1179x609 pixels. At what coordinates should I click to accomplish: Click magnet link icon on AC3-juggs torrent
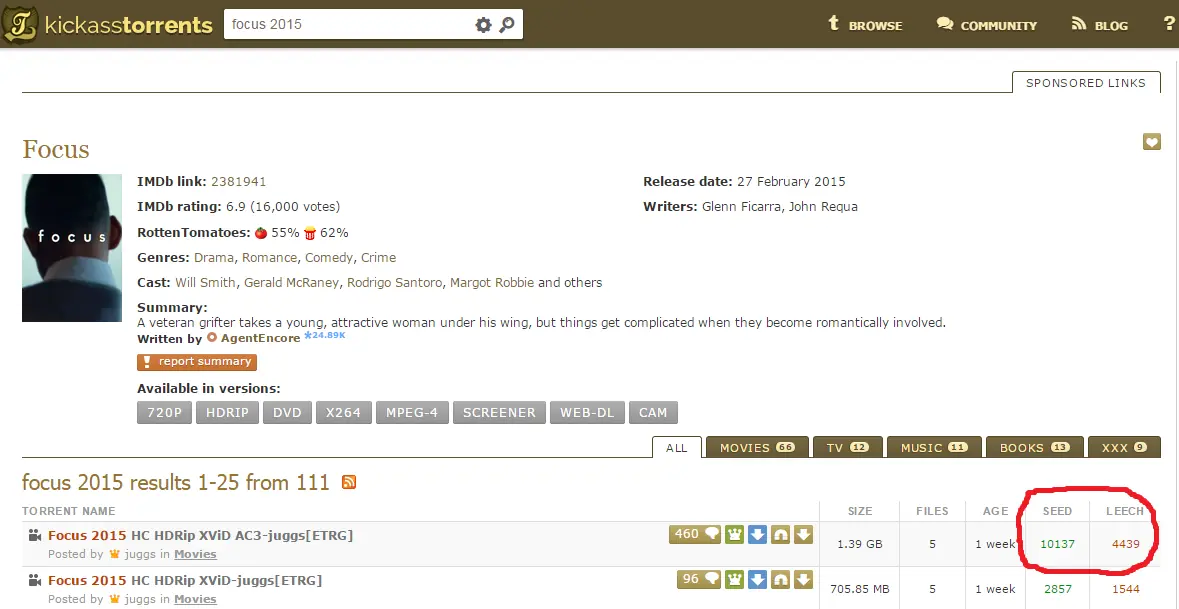780,535
